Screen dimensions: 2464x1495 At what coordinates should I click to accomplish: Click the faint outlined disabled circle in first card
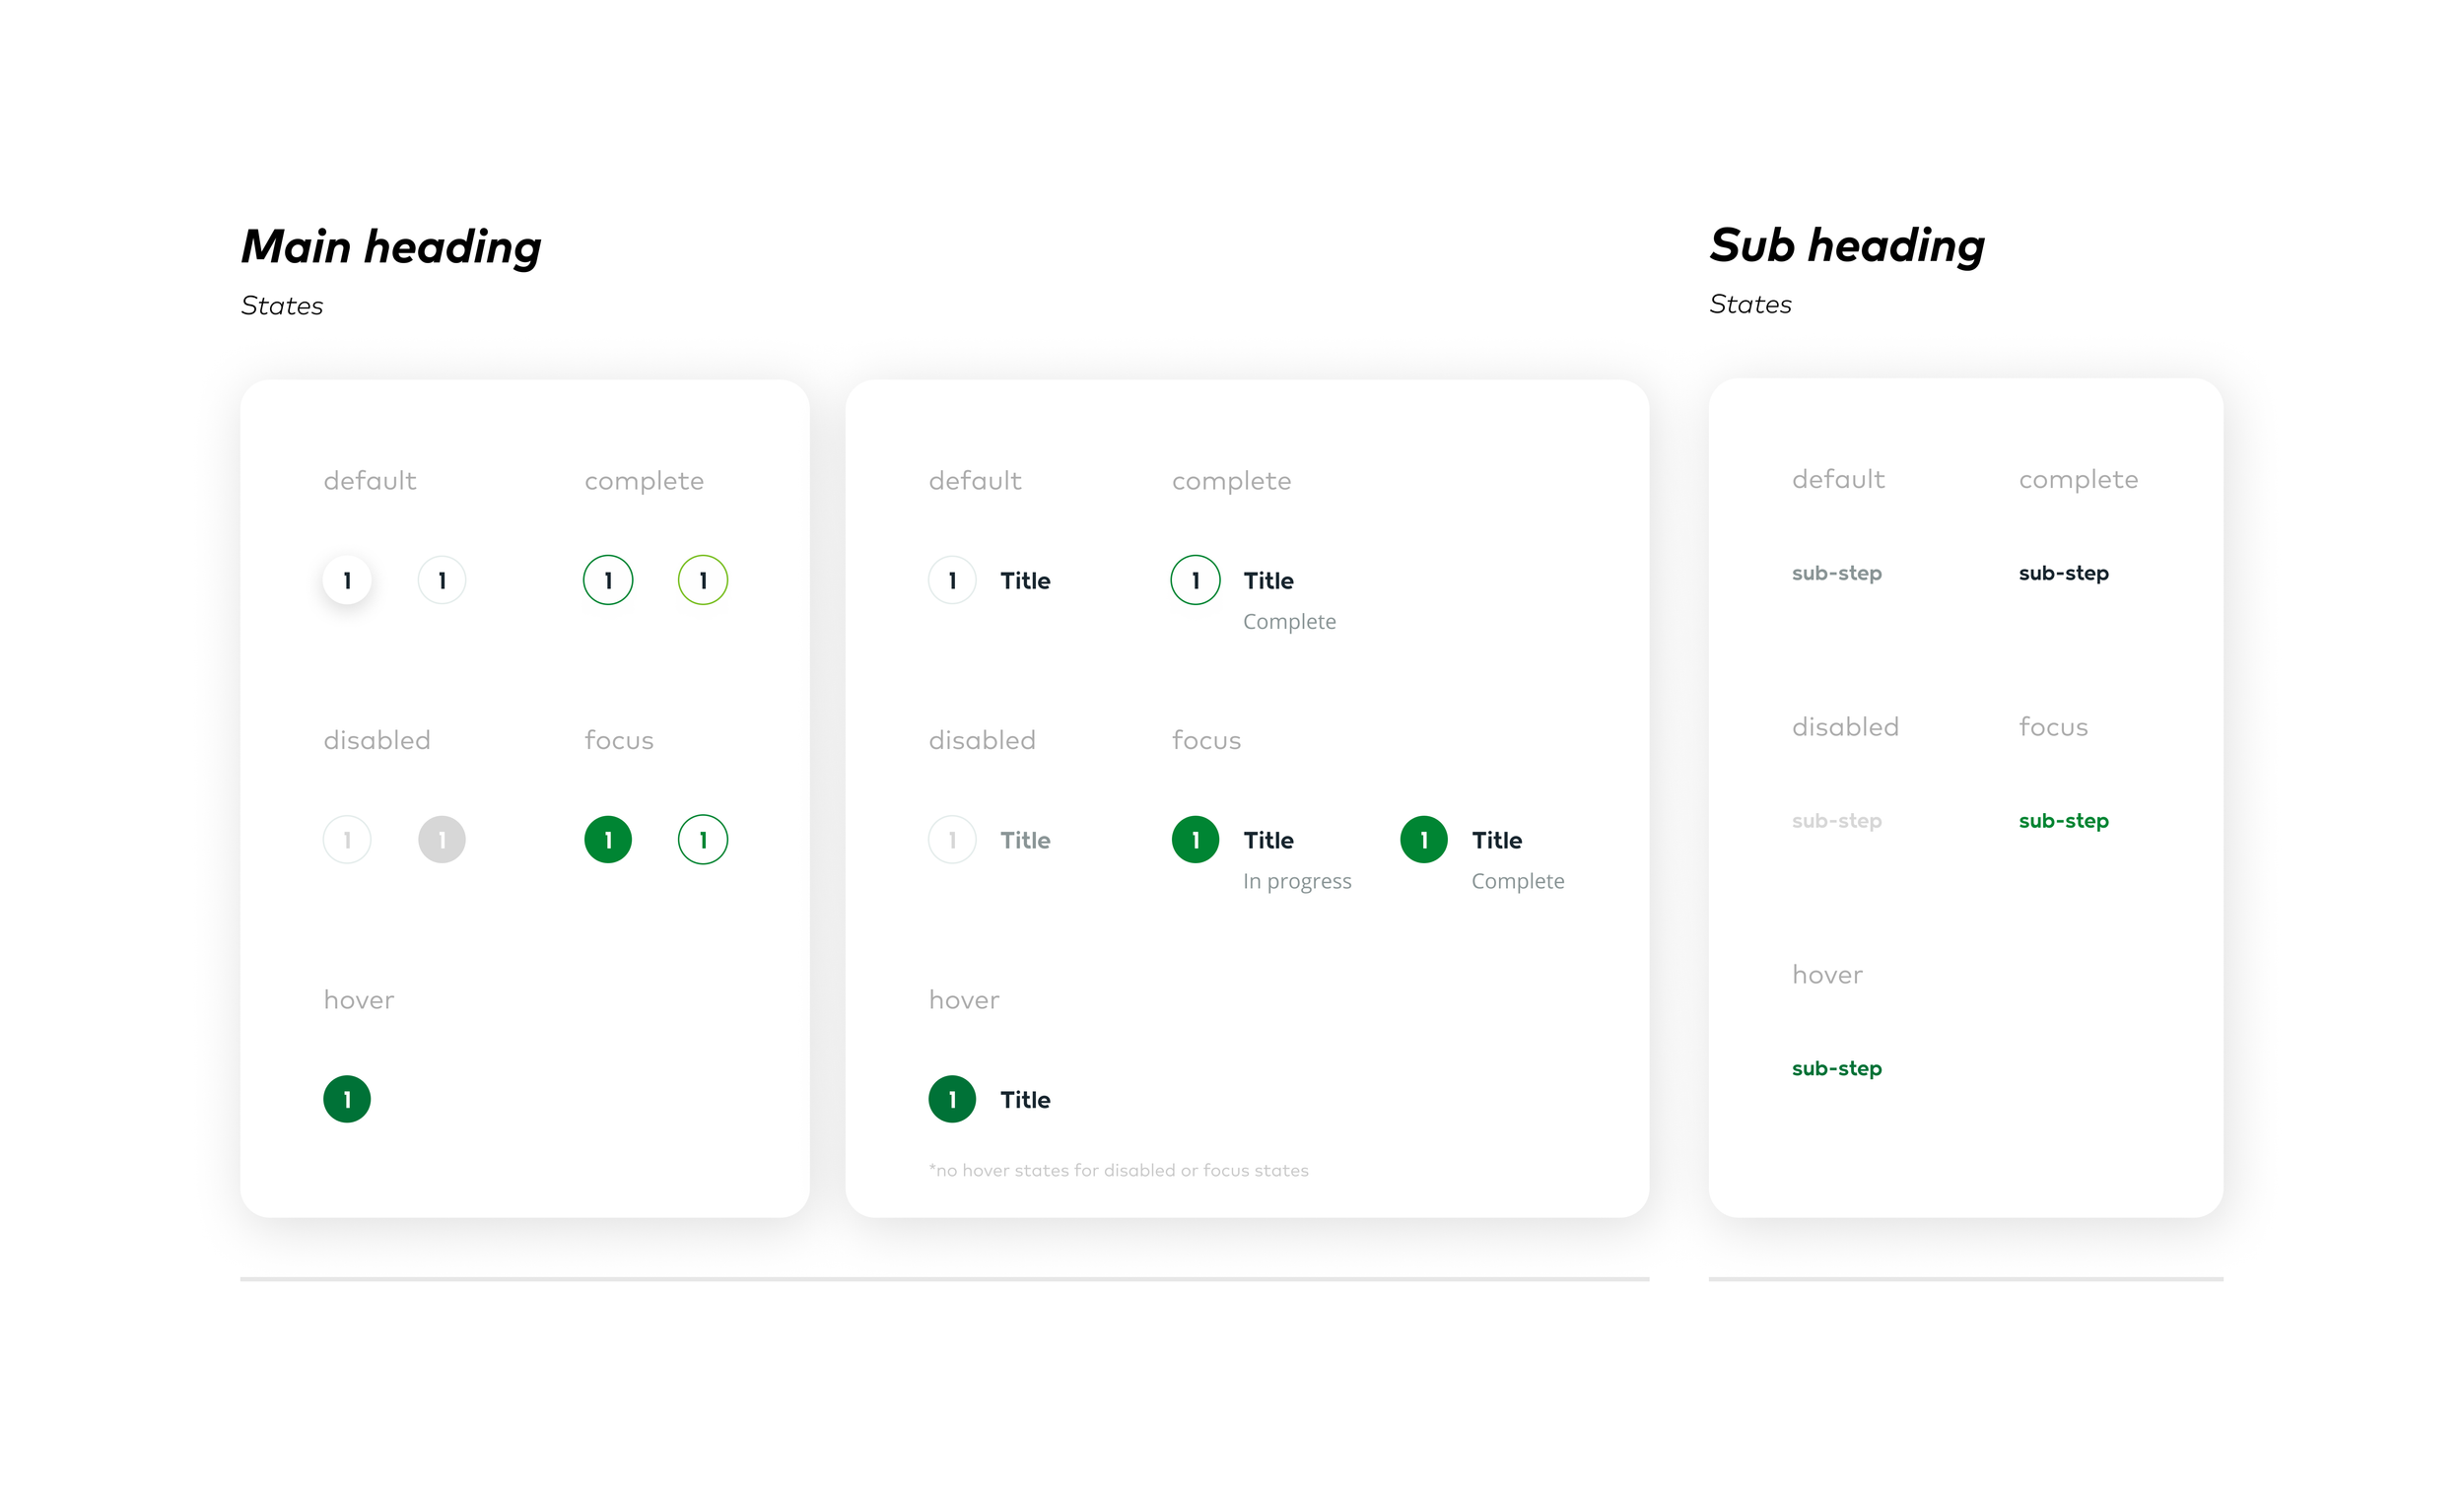pyautogui.click(x=347, y=840)
